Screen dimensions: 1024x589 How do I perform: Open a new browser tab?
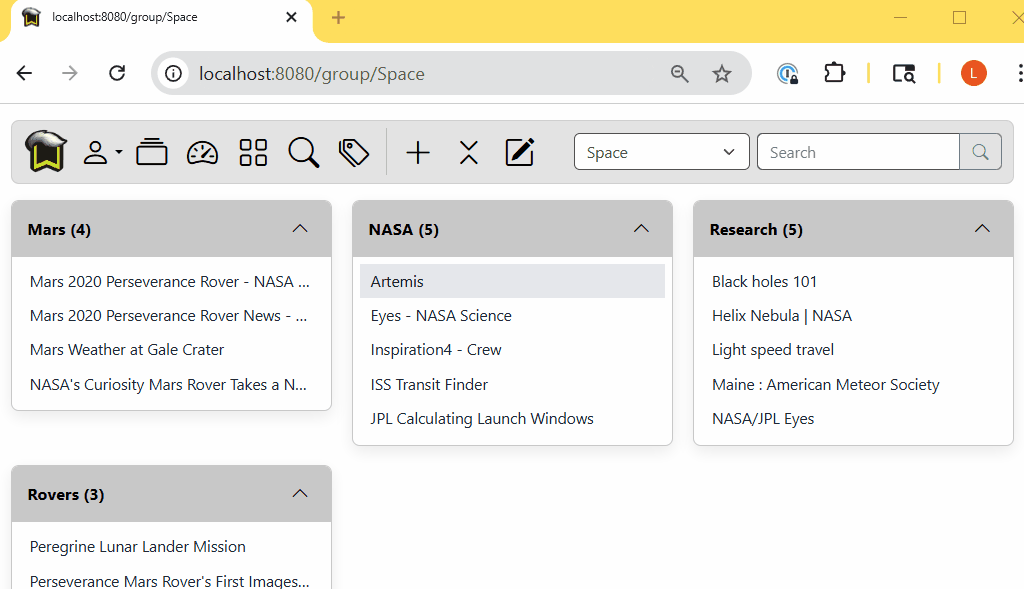[x=338, y=18]
